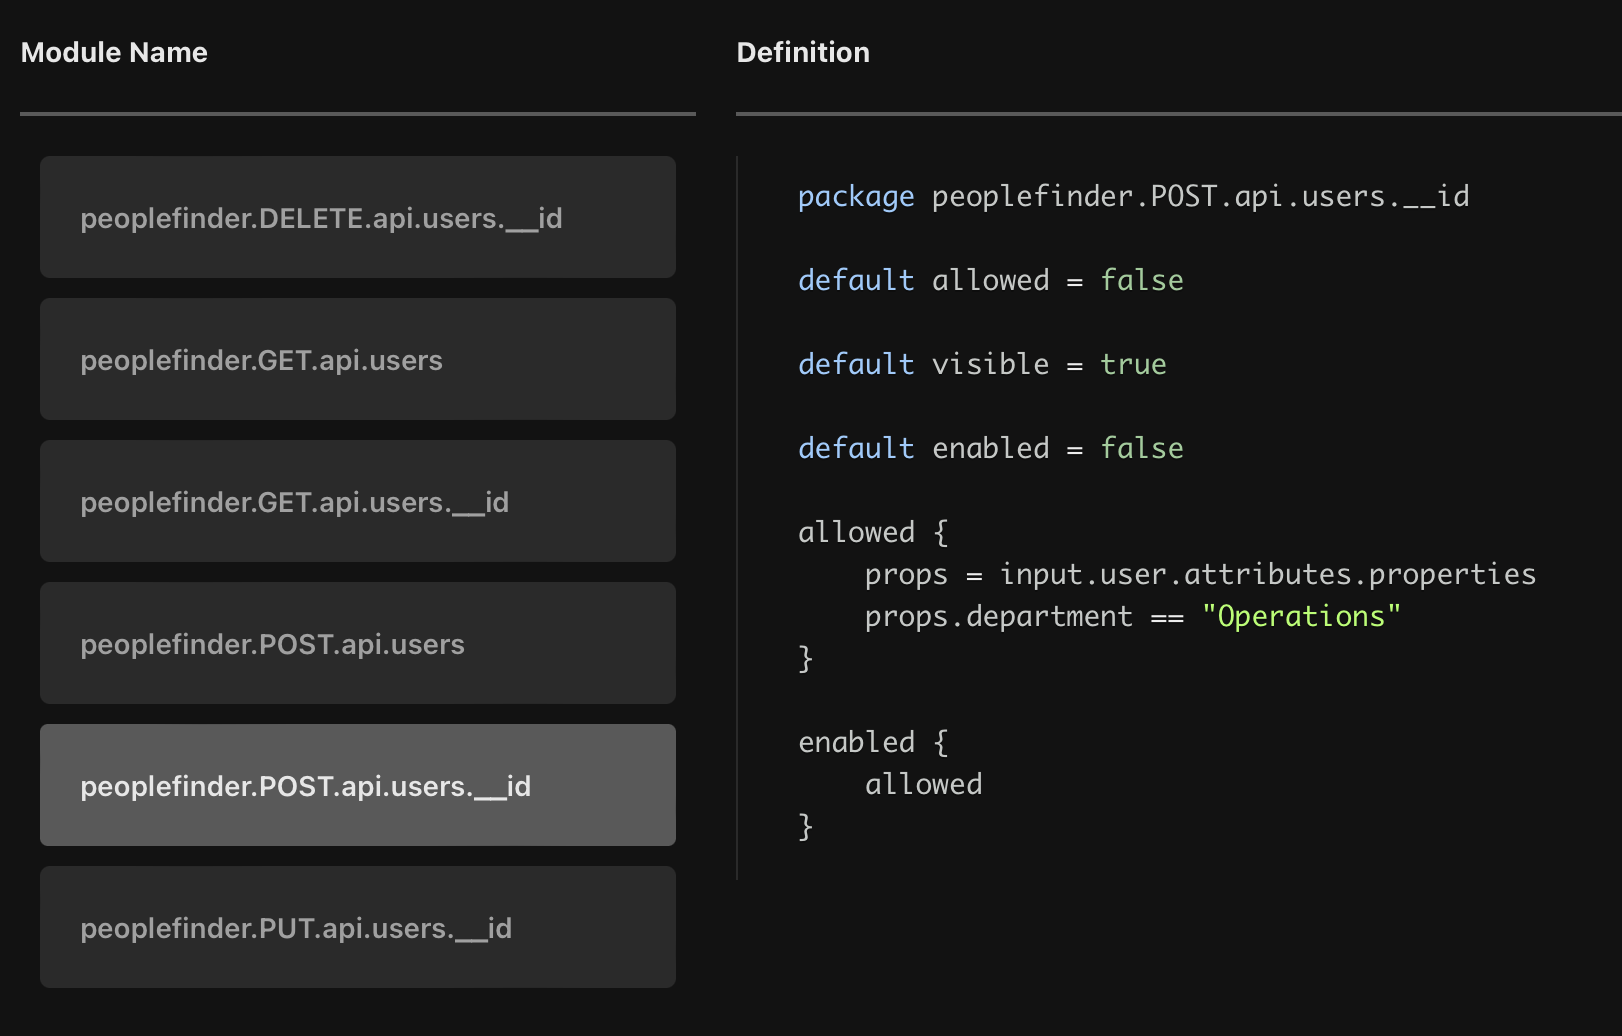This screenshot has width=1622, height=1036.
Task: Click true value on default visible line
Action: [x=1133, y=365]
